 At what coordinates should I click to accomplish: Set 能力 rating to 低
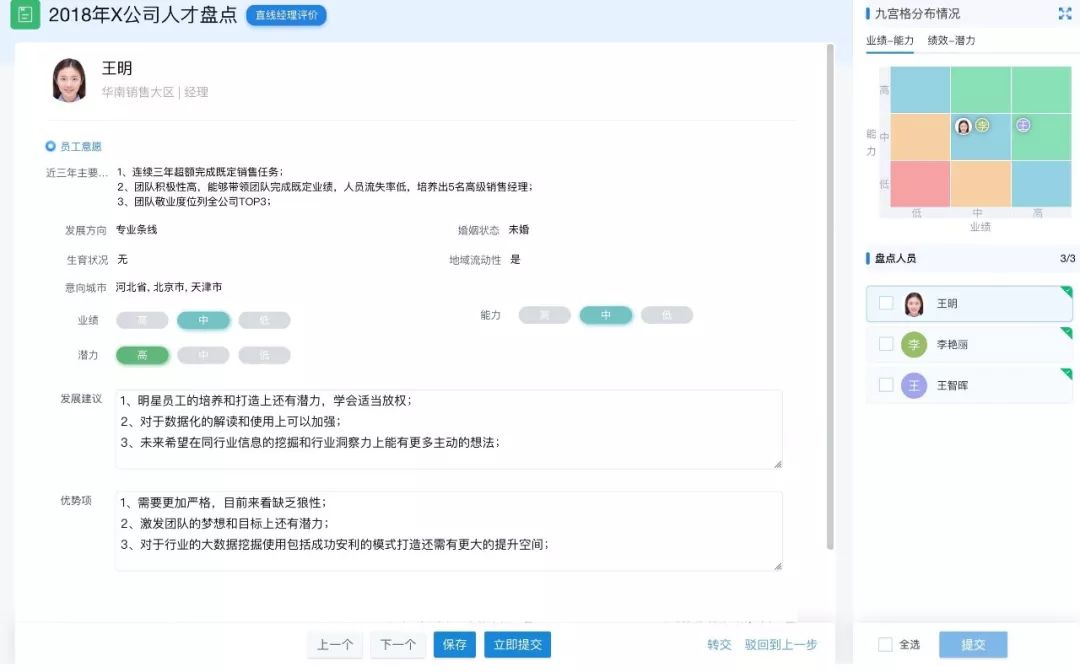pos(667,314)
